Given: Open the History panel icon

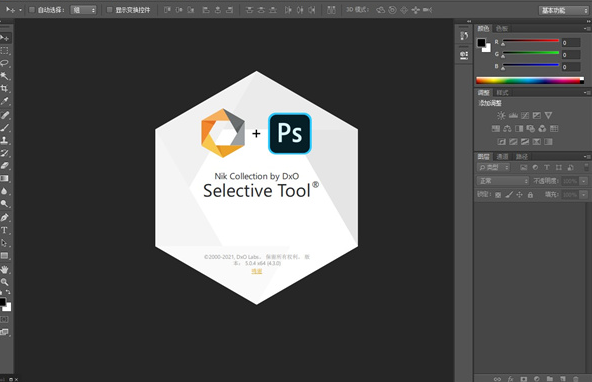Looking at the screenshot, I should 464,36.
